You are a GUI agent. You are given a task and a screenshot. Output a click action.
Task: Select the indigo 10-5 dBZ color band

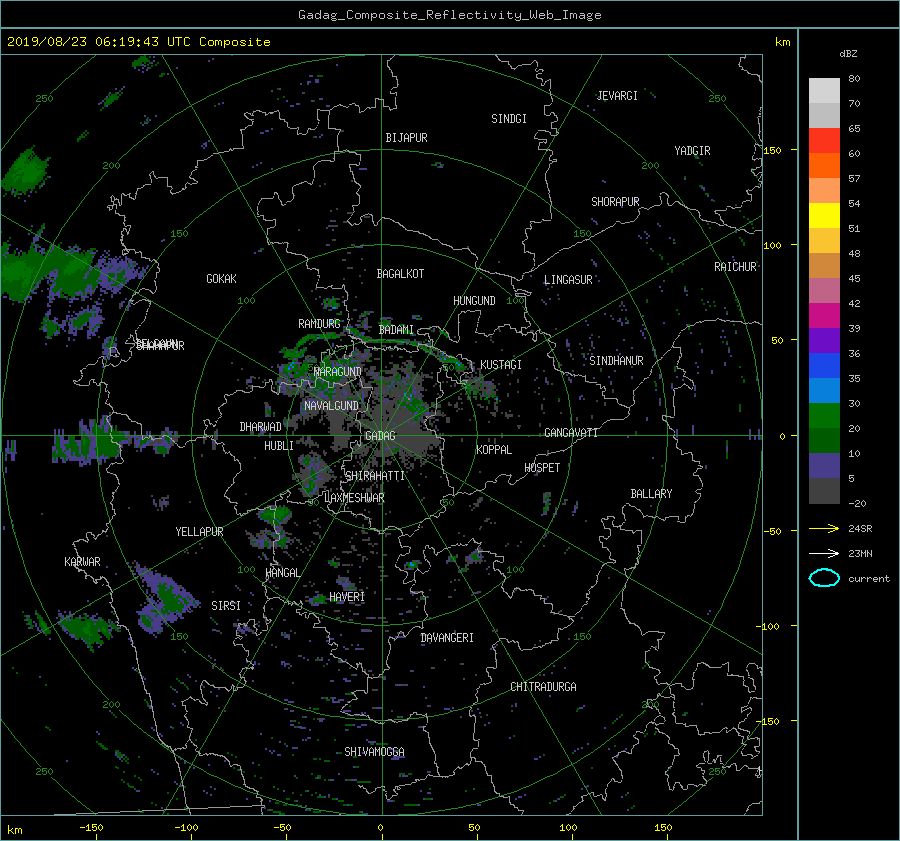tap(824, 466)
